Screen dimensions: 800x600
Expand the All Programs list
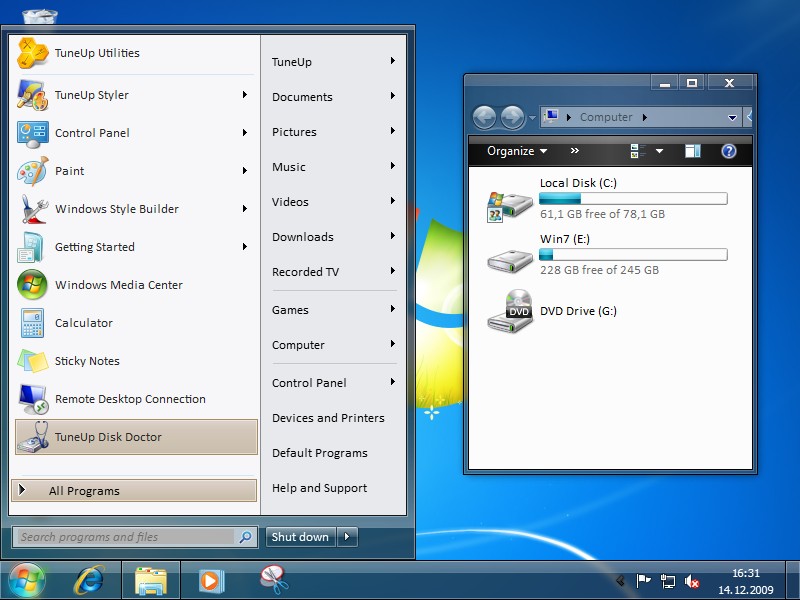tap(134, 491)
